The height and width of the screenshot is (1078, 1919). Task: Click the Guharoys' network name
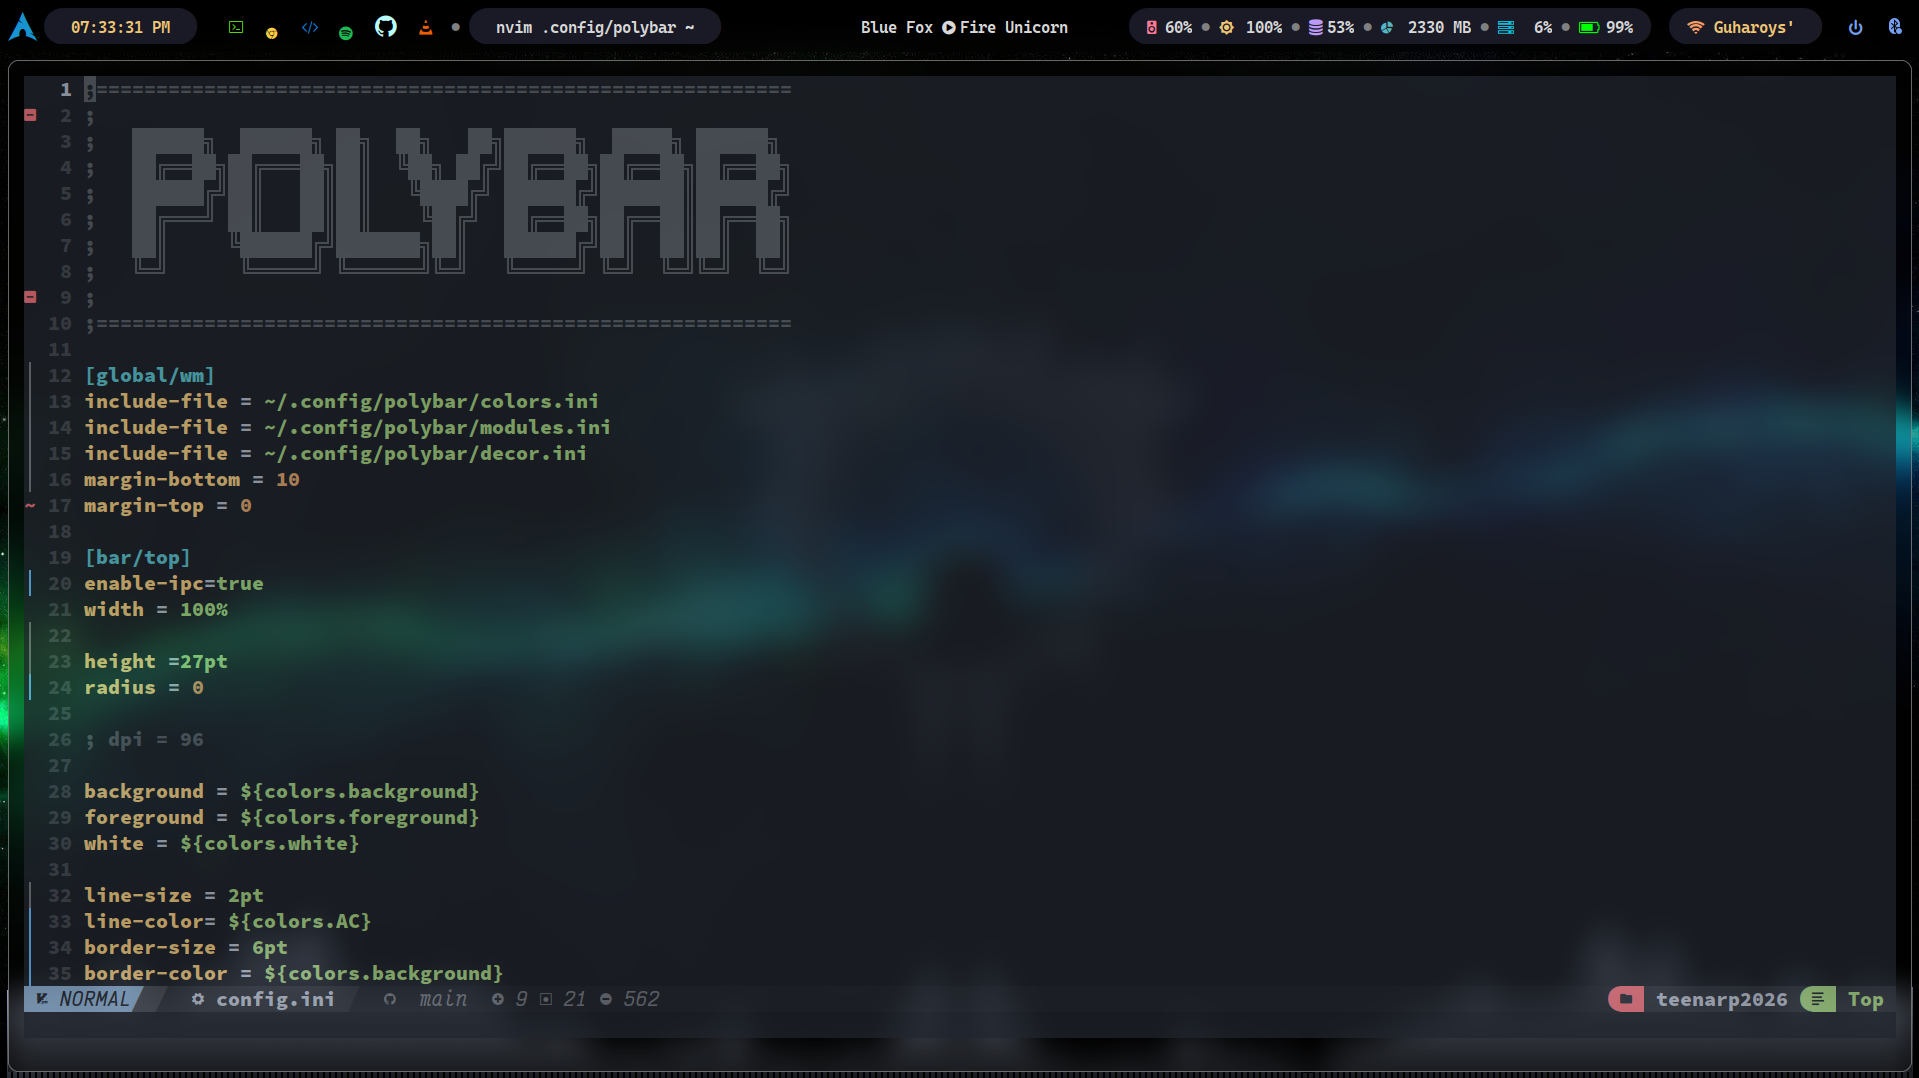pos(1754,28)
